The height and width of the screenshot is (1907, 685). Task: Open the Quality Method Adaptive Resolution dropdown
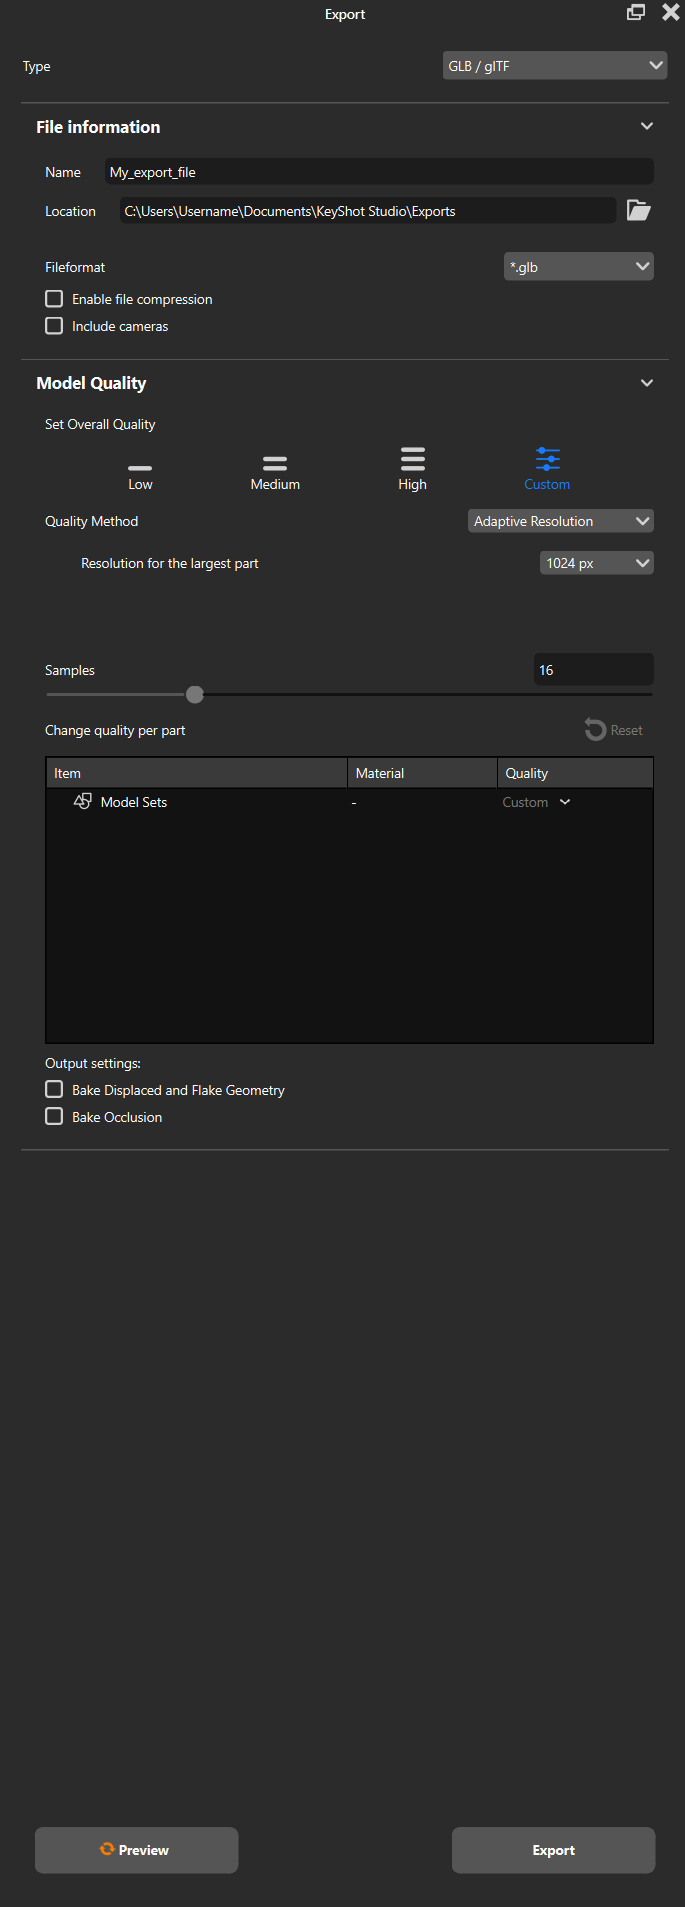point(560,521)
